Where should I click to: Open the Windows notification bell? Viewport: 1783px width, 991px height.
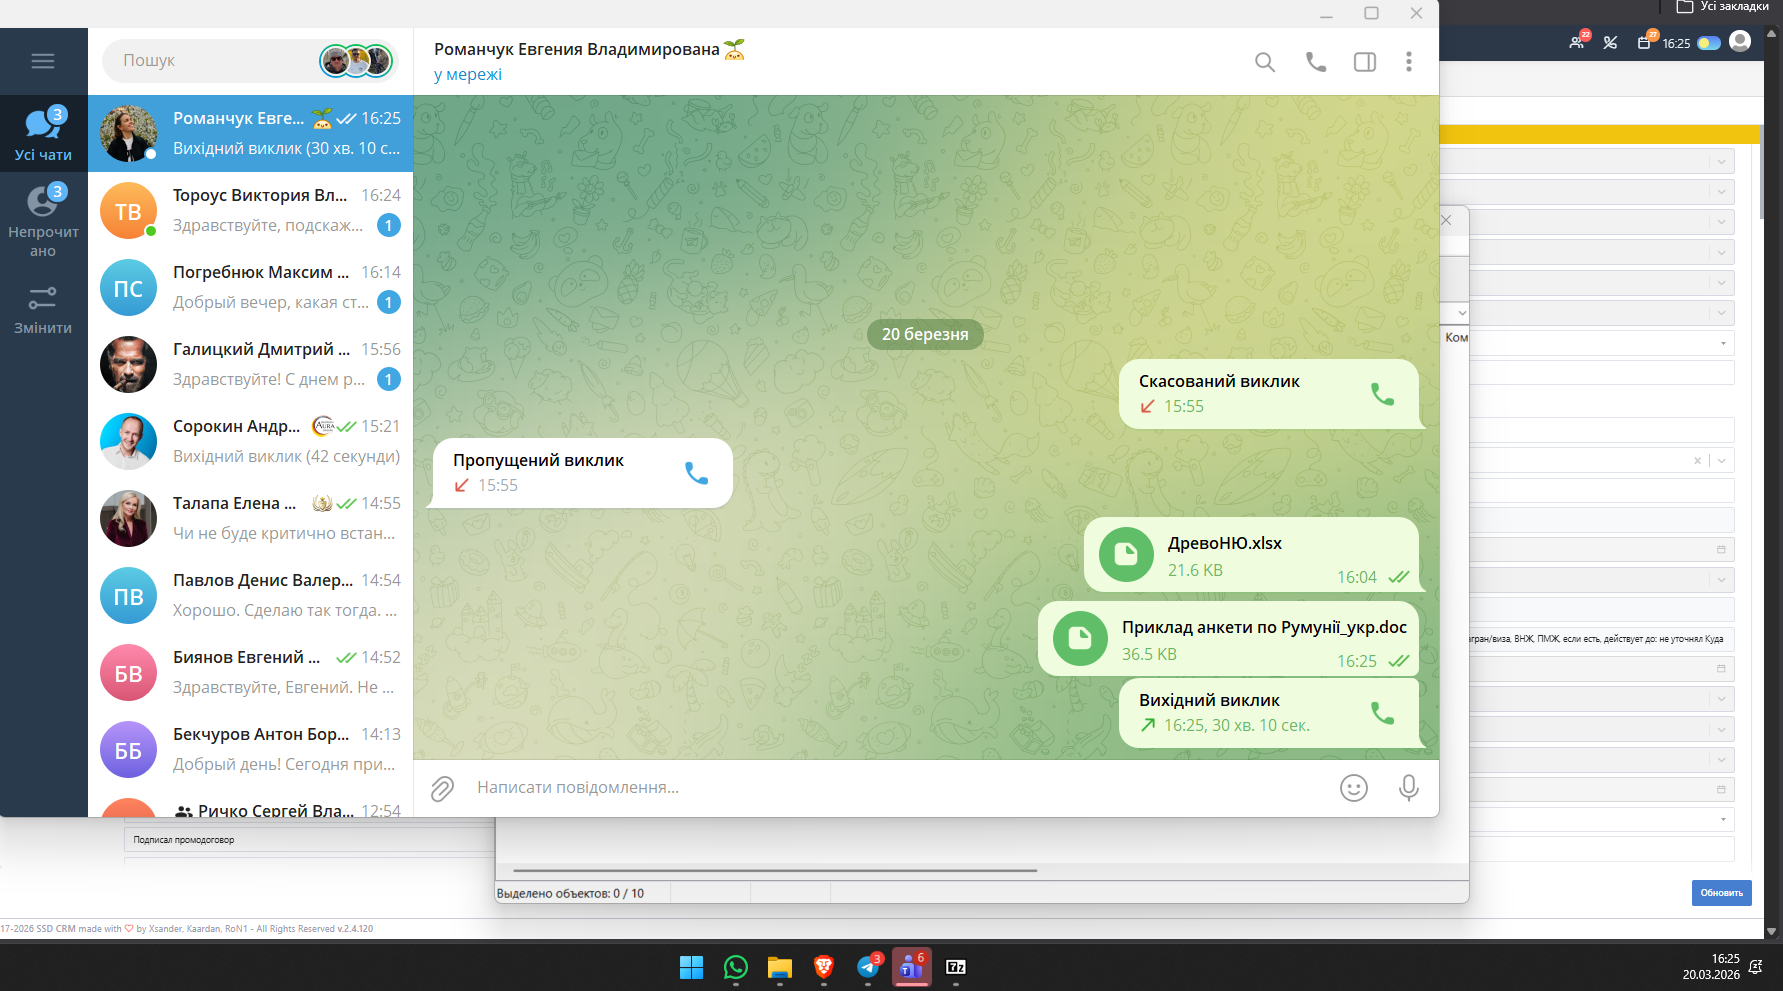[1755, 967]
